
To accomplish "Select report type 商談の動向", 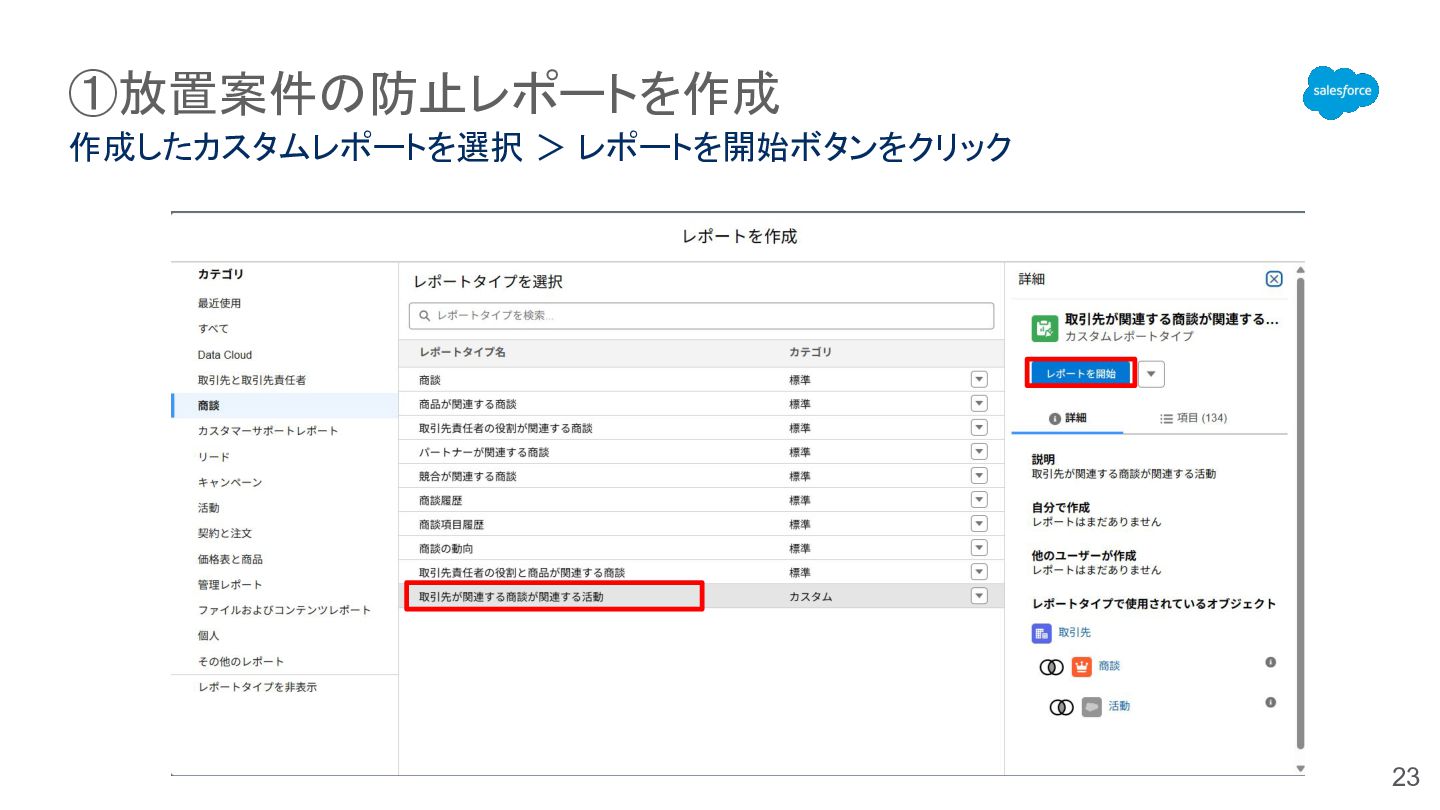I will click(447, 548).
